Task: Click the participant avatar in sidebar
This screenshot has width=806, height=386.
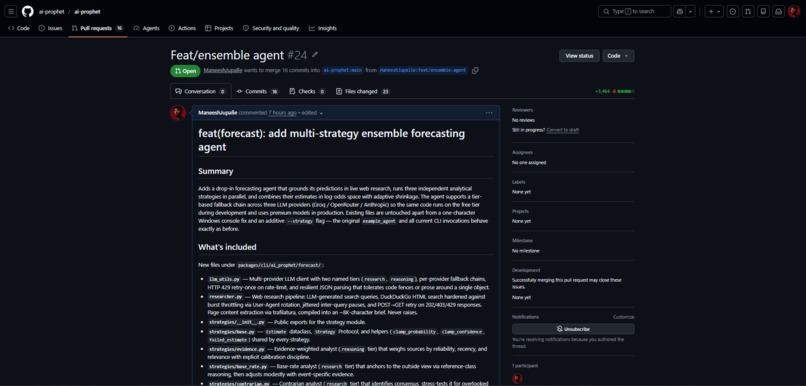Action: point(517,379)
